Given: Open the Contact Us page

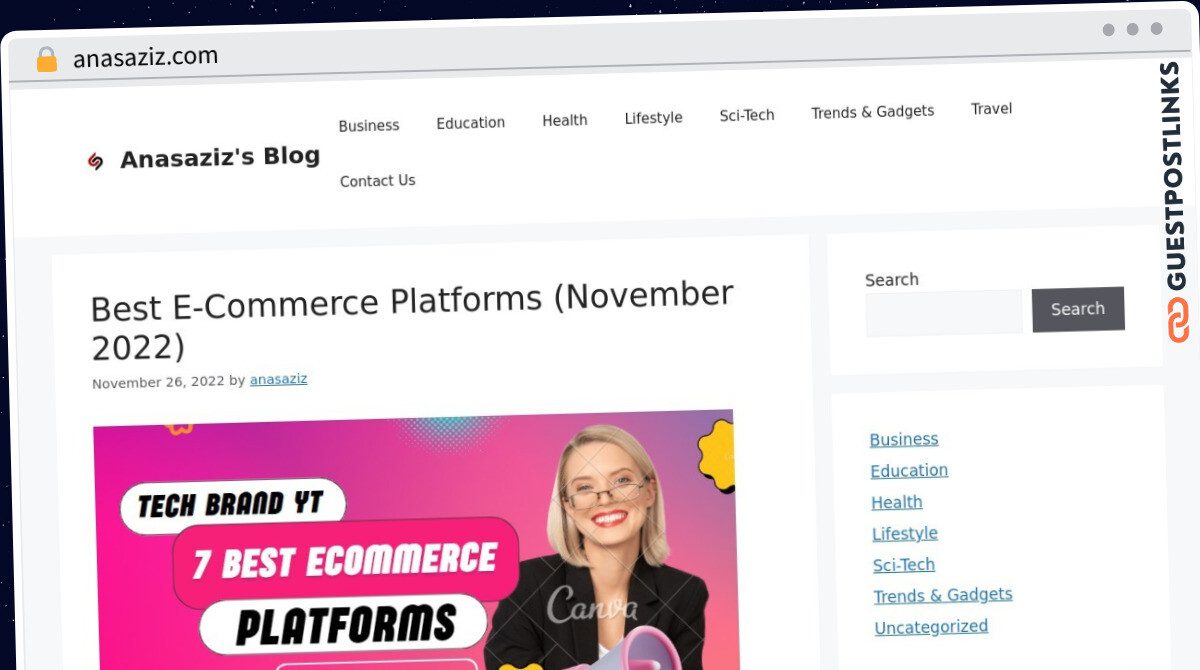Looking at the screenshot, I should click(x=378, y=181).
